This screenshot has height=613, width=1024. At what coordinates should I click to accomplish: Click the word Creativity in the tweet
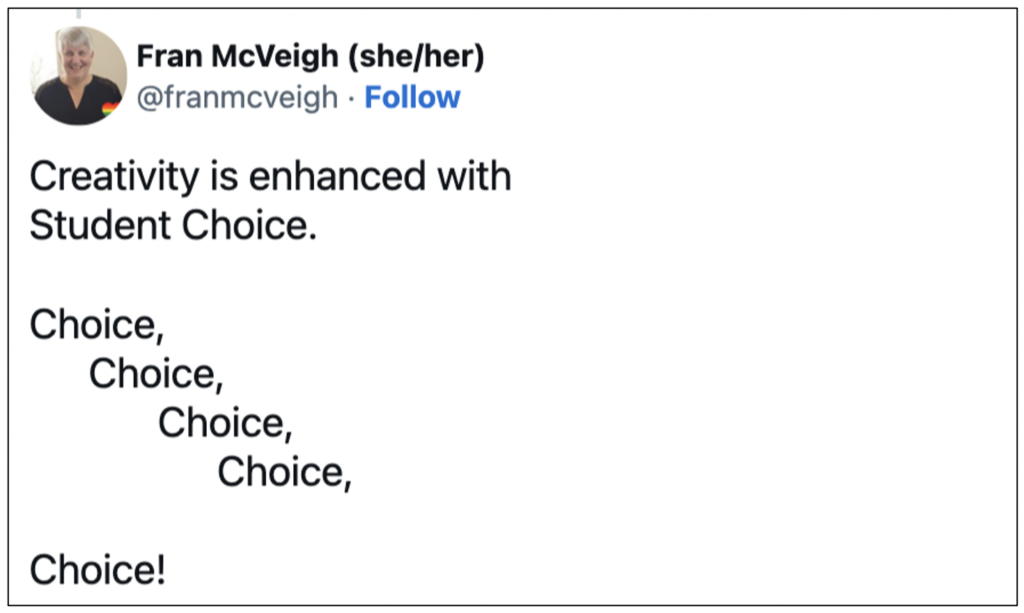pos(114,178)
